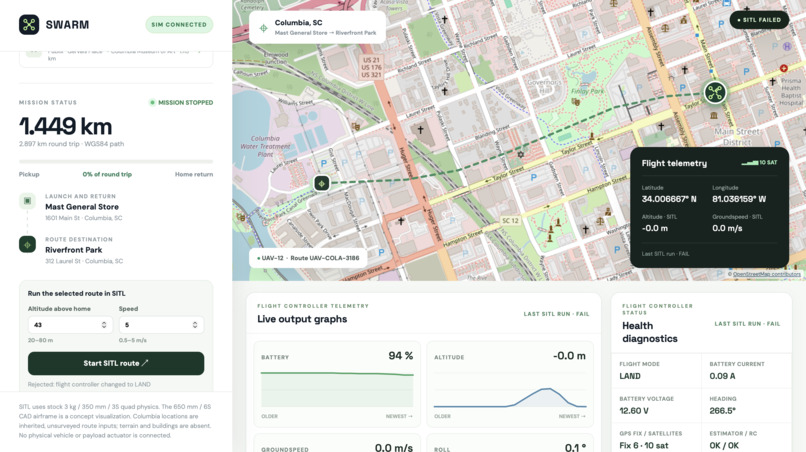Viewport: 806px width, 452px height.
Task: Click the Fix 6 · 10 sat value
Action: (x=644, y=446)
